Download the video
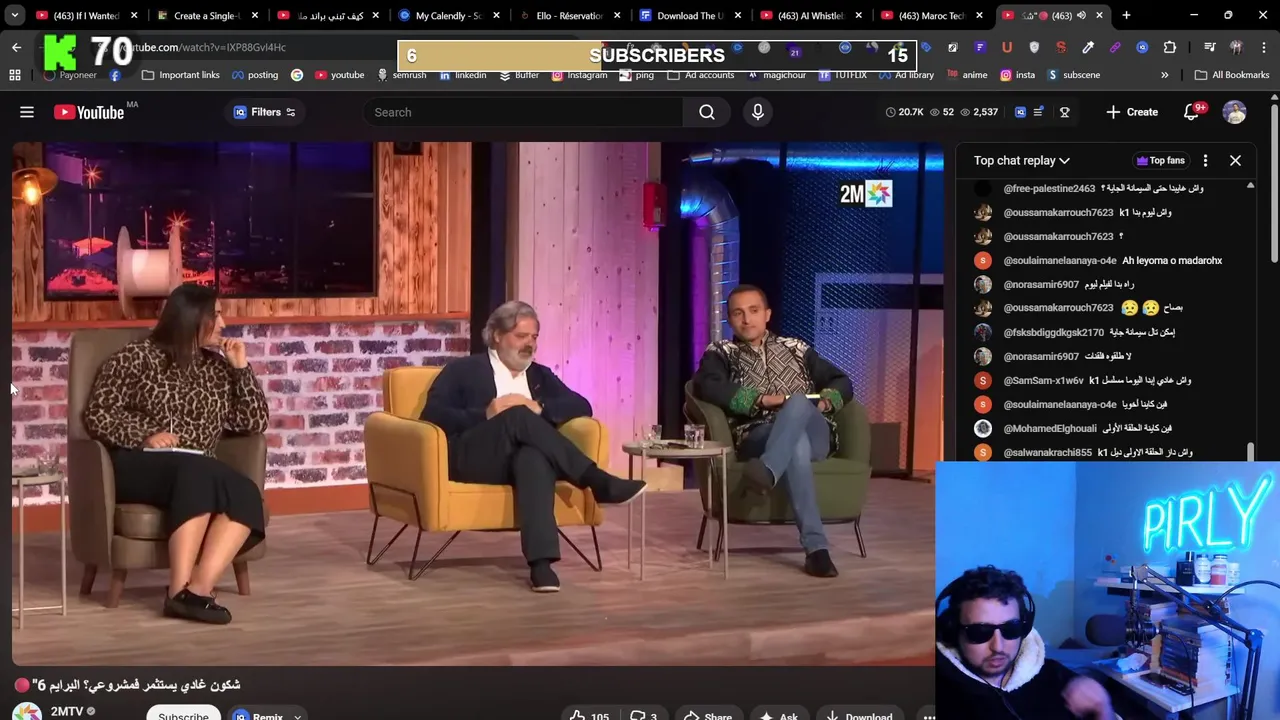 click(859, 716)
